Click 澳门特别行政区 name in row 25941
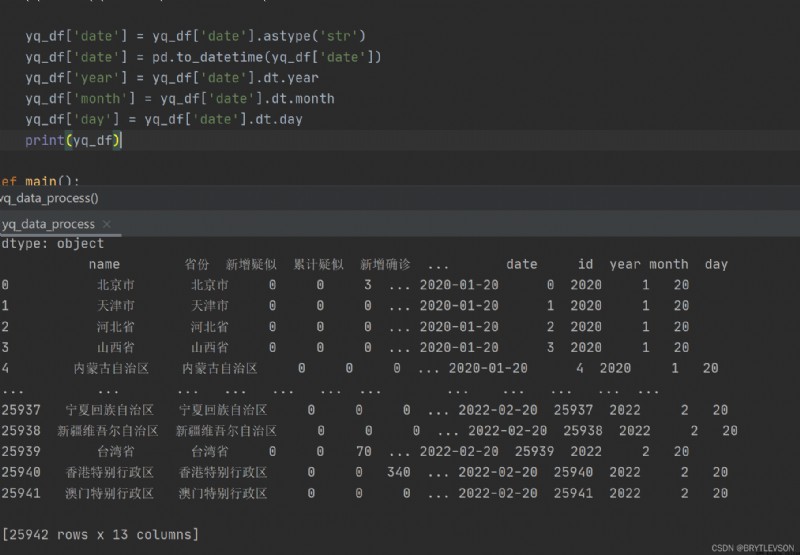The width and height of the screenshot is (800, 555). click(110, 493)
